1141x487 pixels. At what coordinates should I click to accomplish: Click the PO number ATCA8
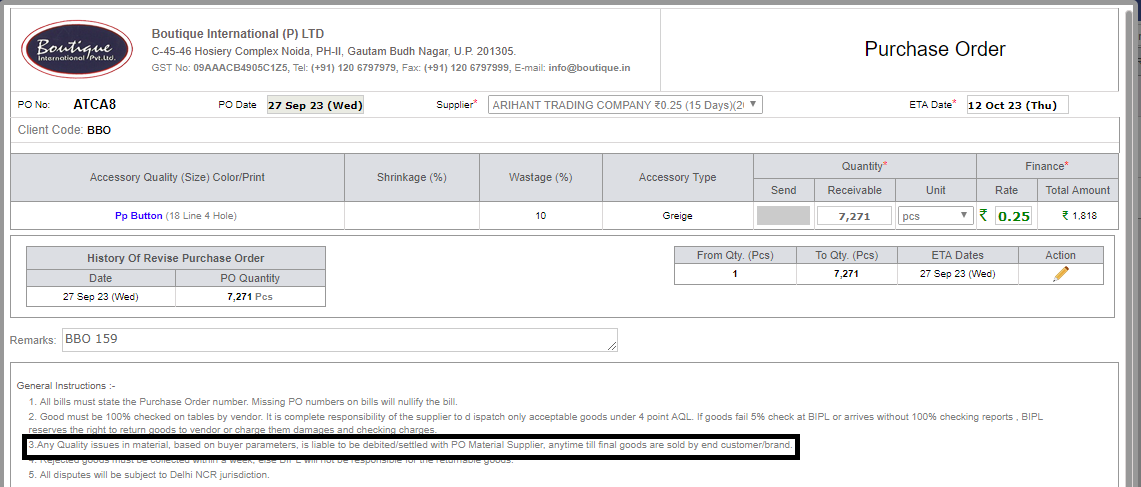tap(95, 104)
